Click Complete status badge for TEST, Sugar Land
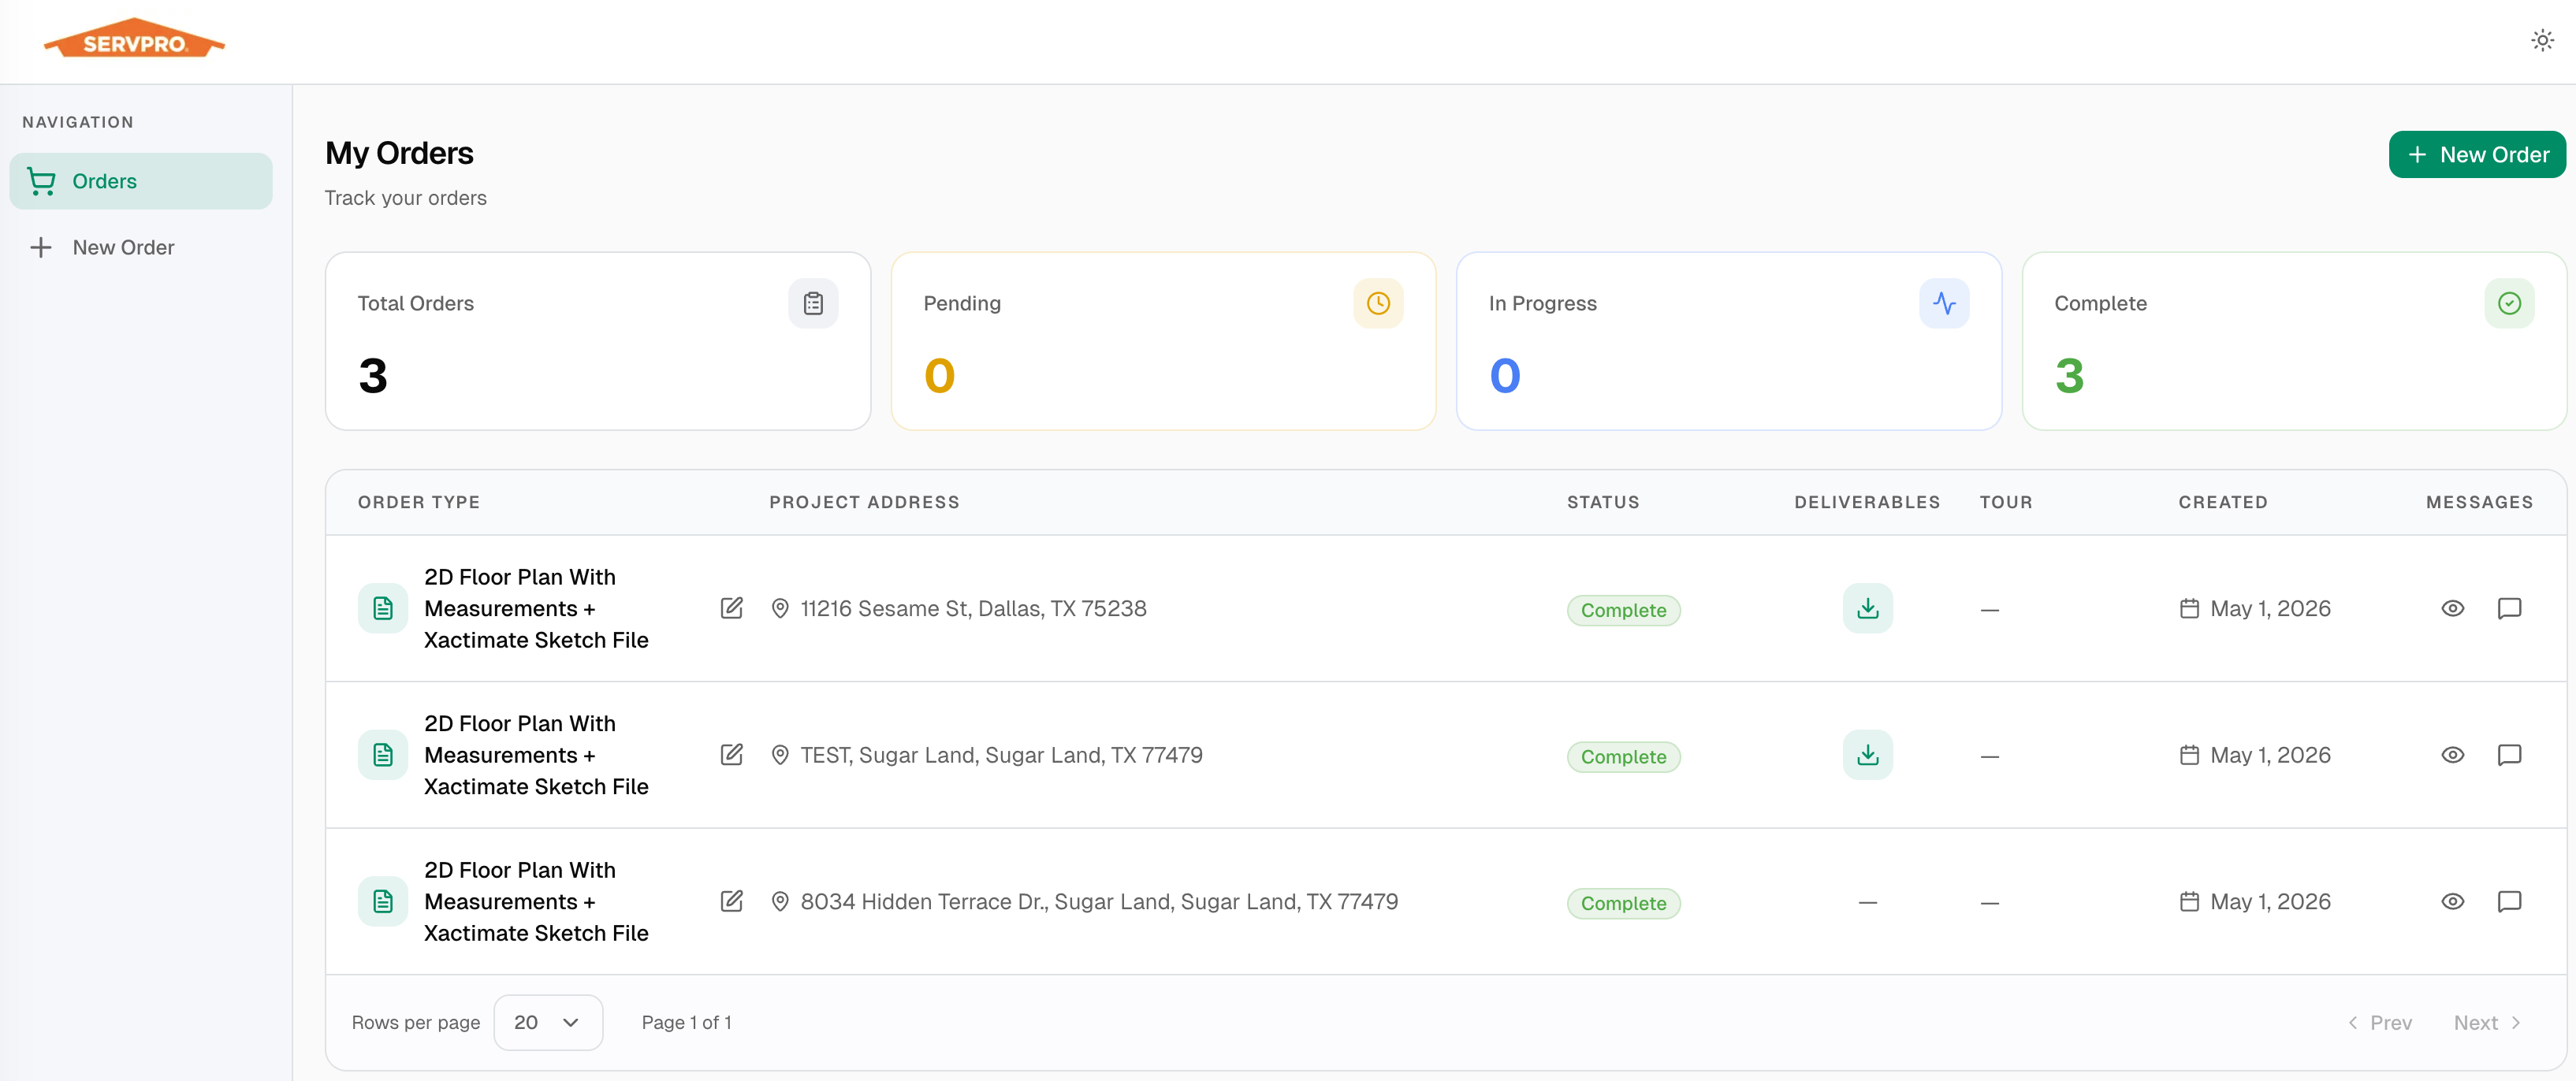 (1623, 756)
